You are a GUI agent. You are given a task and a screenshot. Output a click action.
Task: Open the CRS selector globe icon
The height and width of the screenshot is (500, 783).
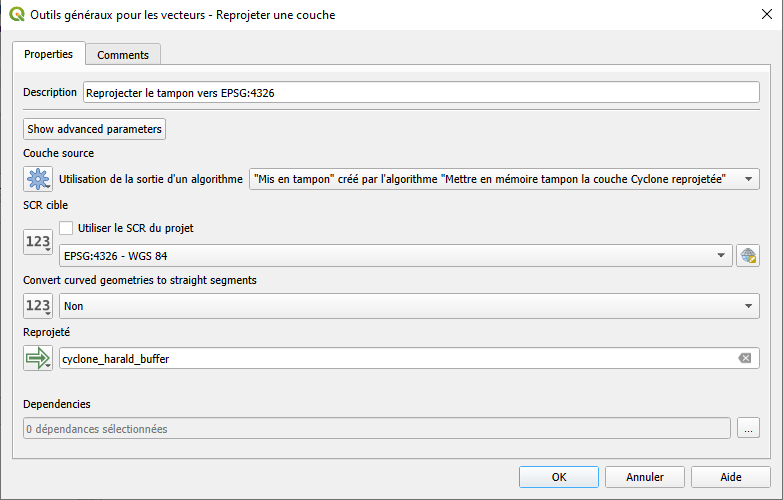pos(747,256)
